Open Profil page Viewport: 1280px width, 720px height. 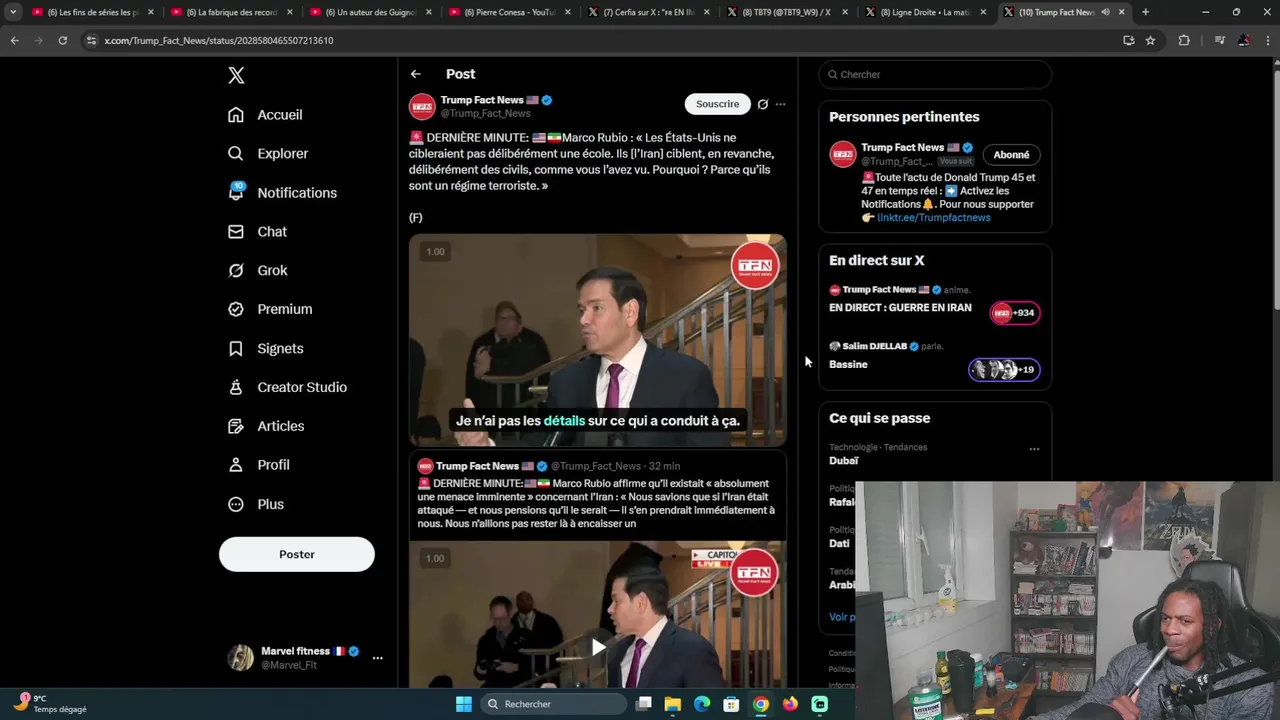pos(258,466)
